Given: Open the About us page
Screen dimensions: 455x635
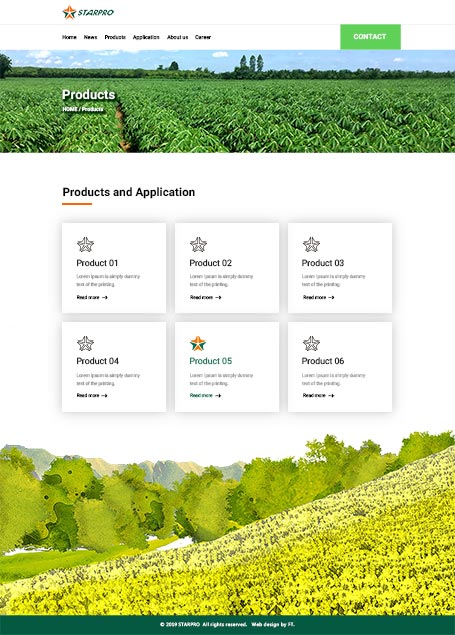Looking at the screenshot, I should [x=177, y=37].
